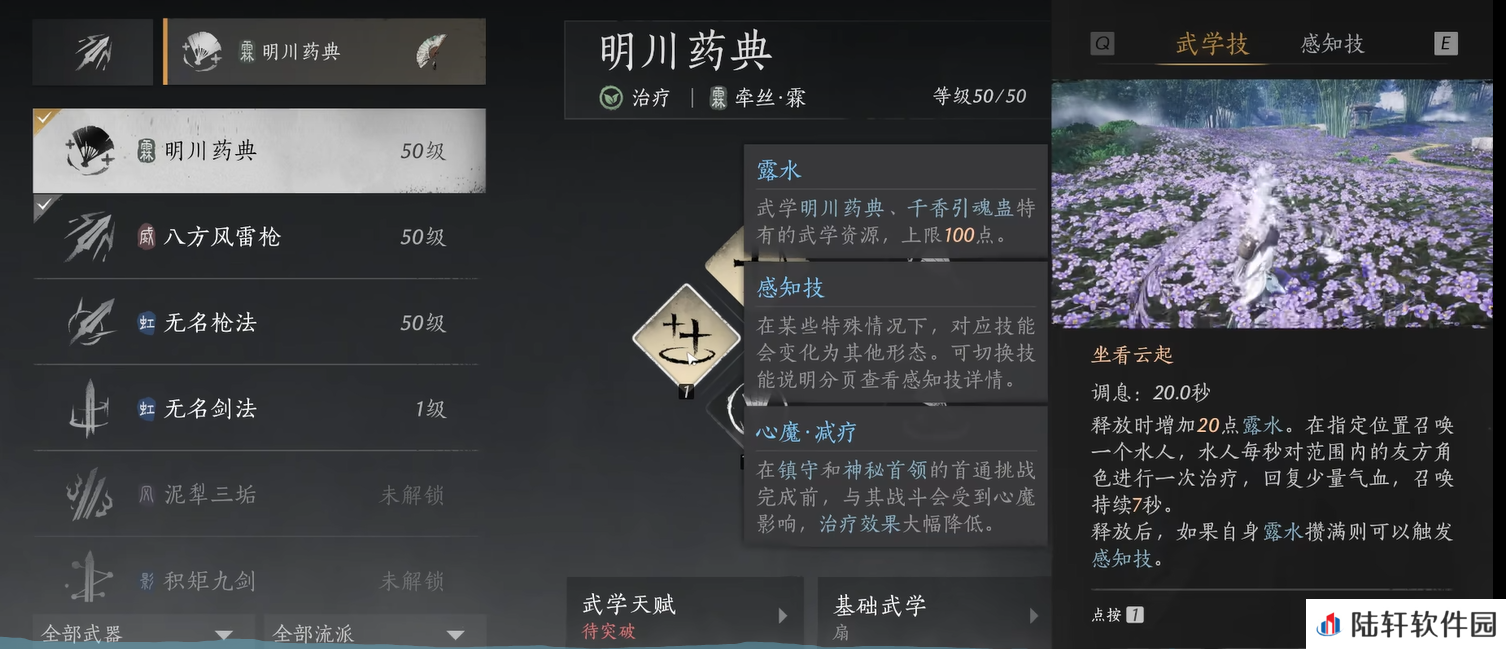
Task: Expand the 基础武学 panel arrow
Action: 1034,616
